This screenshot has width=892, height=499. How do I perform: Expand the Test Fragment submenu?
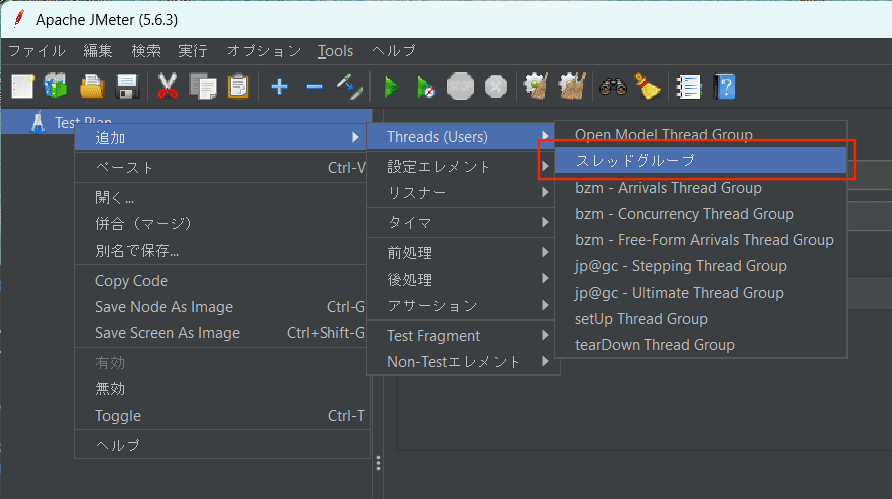[x=463, y=336]
